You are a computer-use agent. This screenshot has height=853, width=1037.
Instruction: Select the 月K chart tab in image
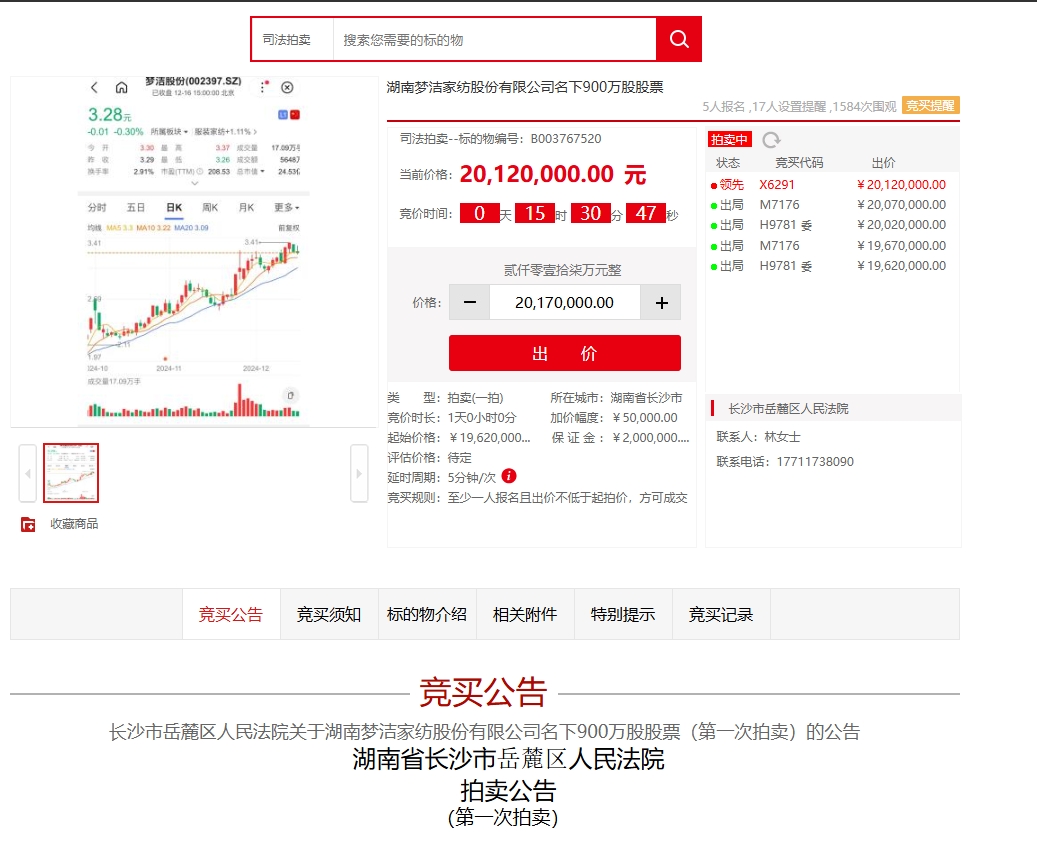pos(246,208)
